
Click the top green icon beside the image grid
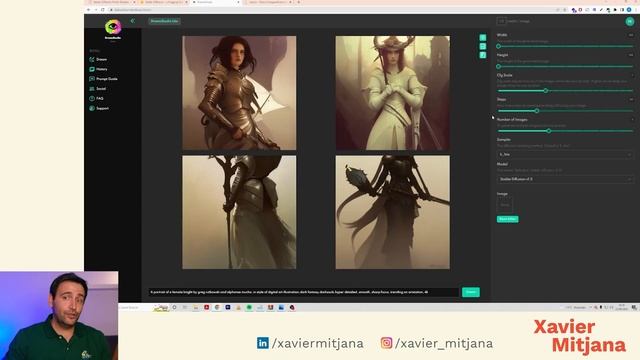483,38
